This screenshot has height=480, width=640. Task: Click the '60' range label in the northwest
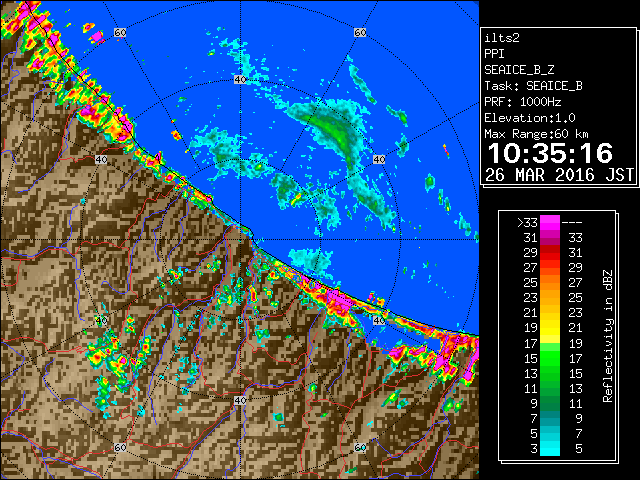click(120, 33)
